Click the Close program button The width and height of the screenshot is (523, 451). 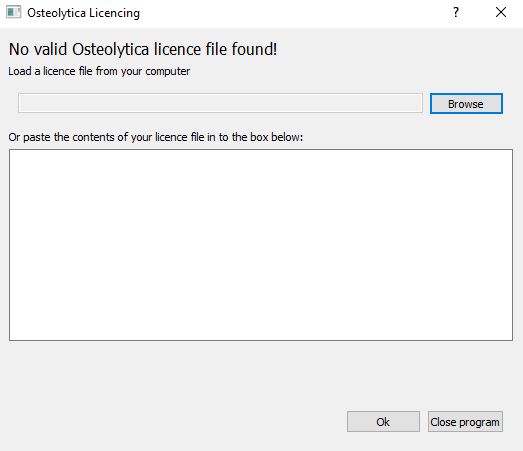tap(465, 422)
